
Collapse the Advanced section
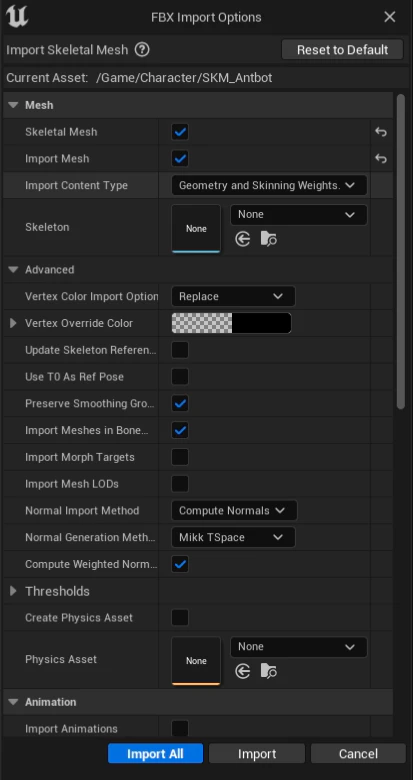click(x=13, y=270)
